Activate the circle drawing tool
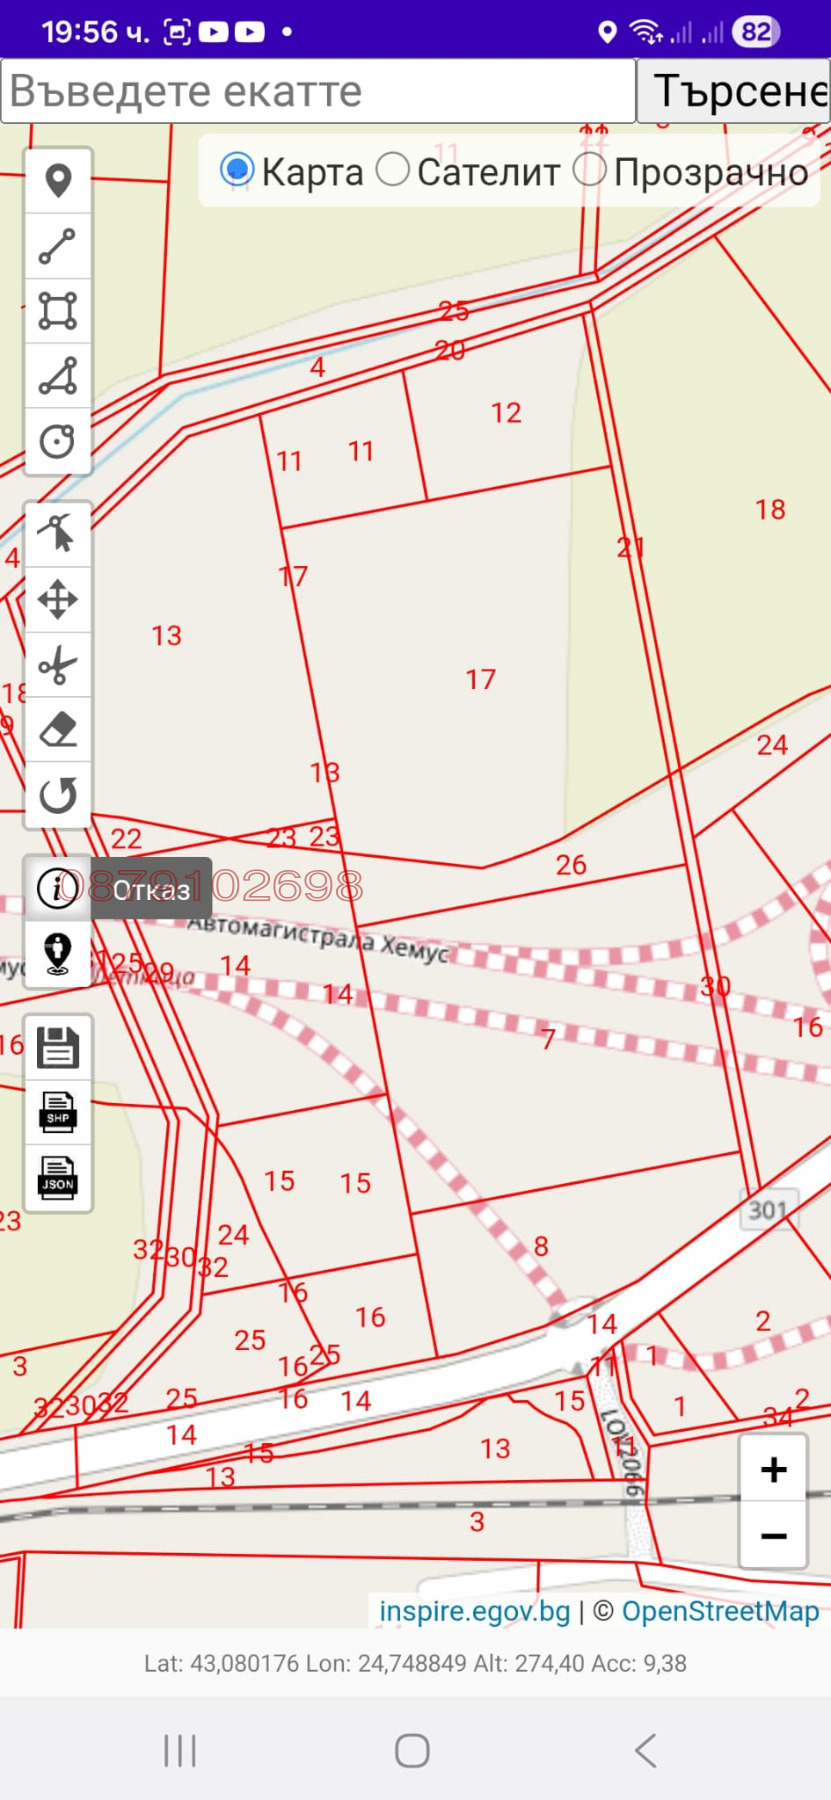Screen dimensions: 831x1800 (58, 441)
